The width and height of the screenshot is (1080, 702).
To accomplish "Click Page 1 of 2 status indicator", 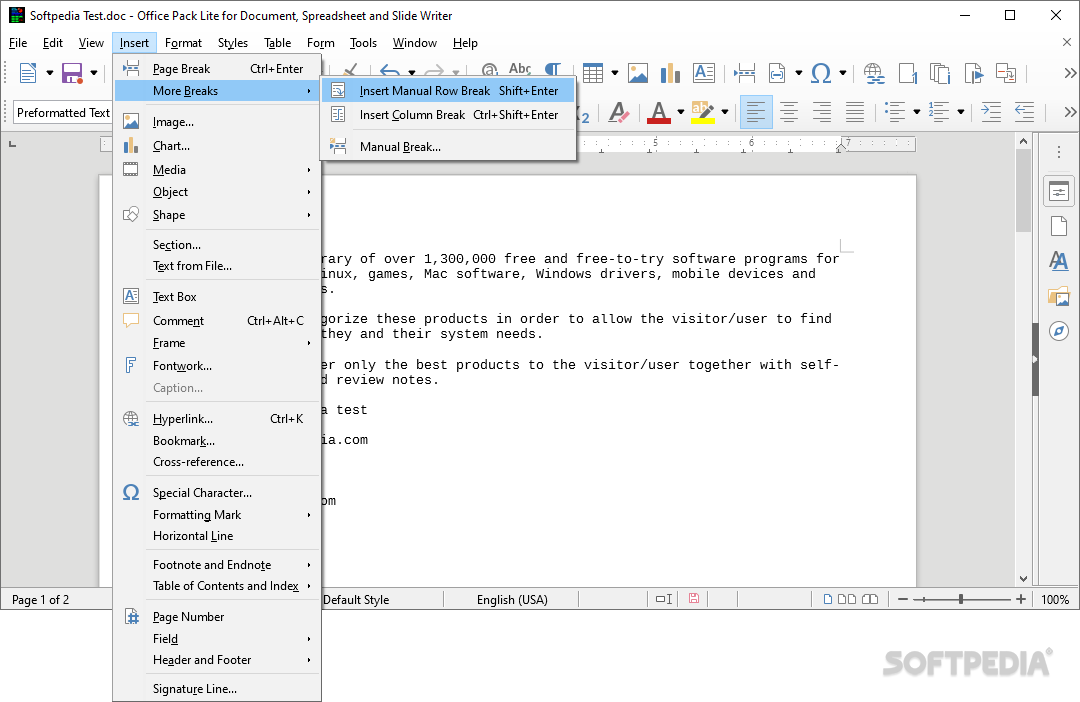I will [x=41, y=599].
